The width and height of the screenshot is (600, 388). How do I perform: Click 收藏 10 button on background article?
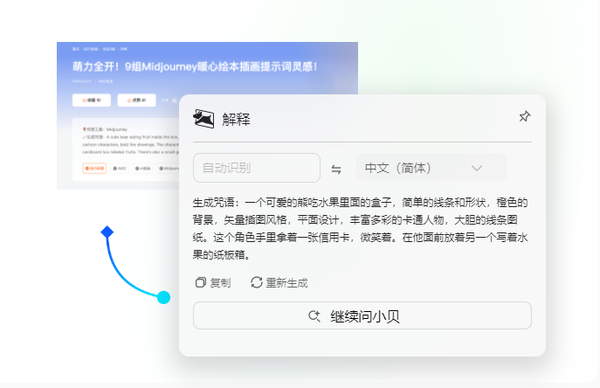(91, 100)
